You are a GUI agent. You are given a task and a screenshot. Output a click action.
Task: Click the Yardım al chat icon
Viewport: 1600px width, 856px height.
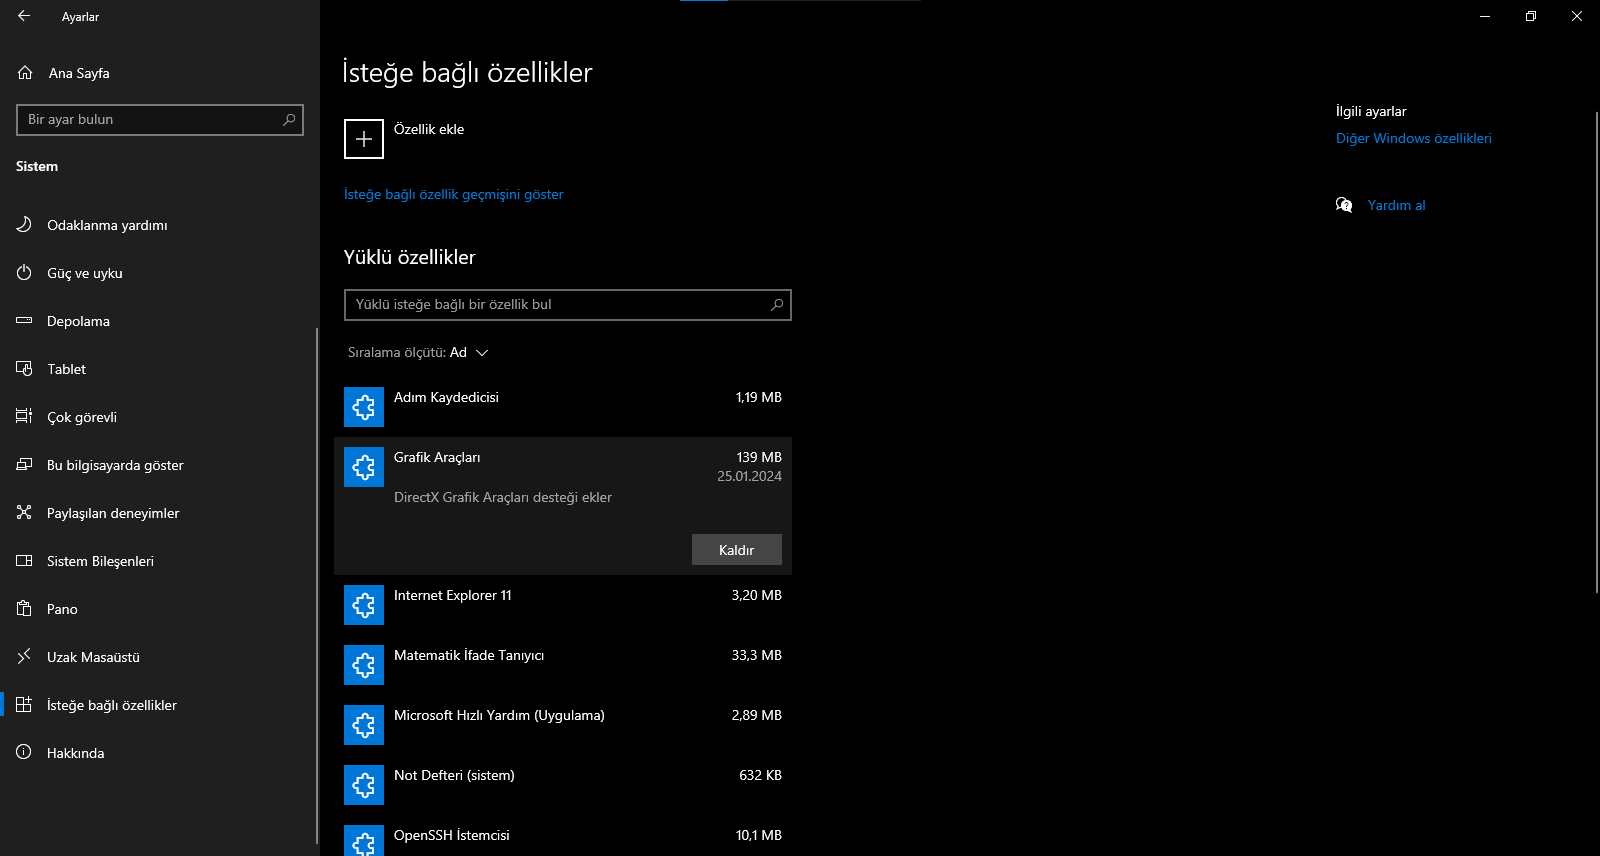pos(1344,205)
